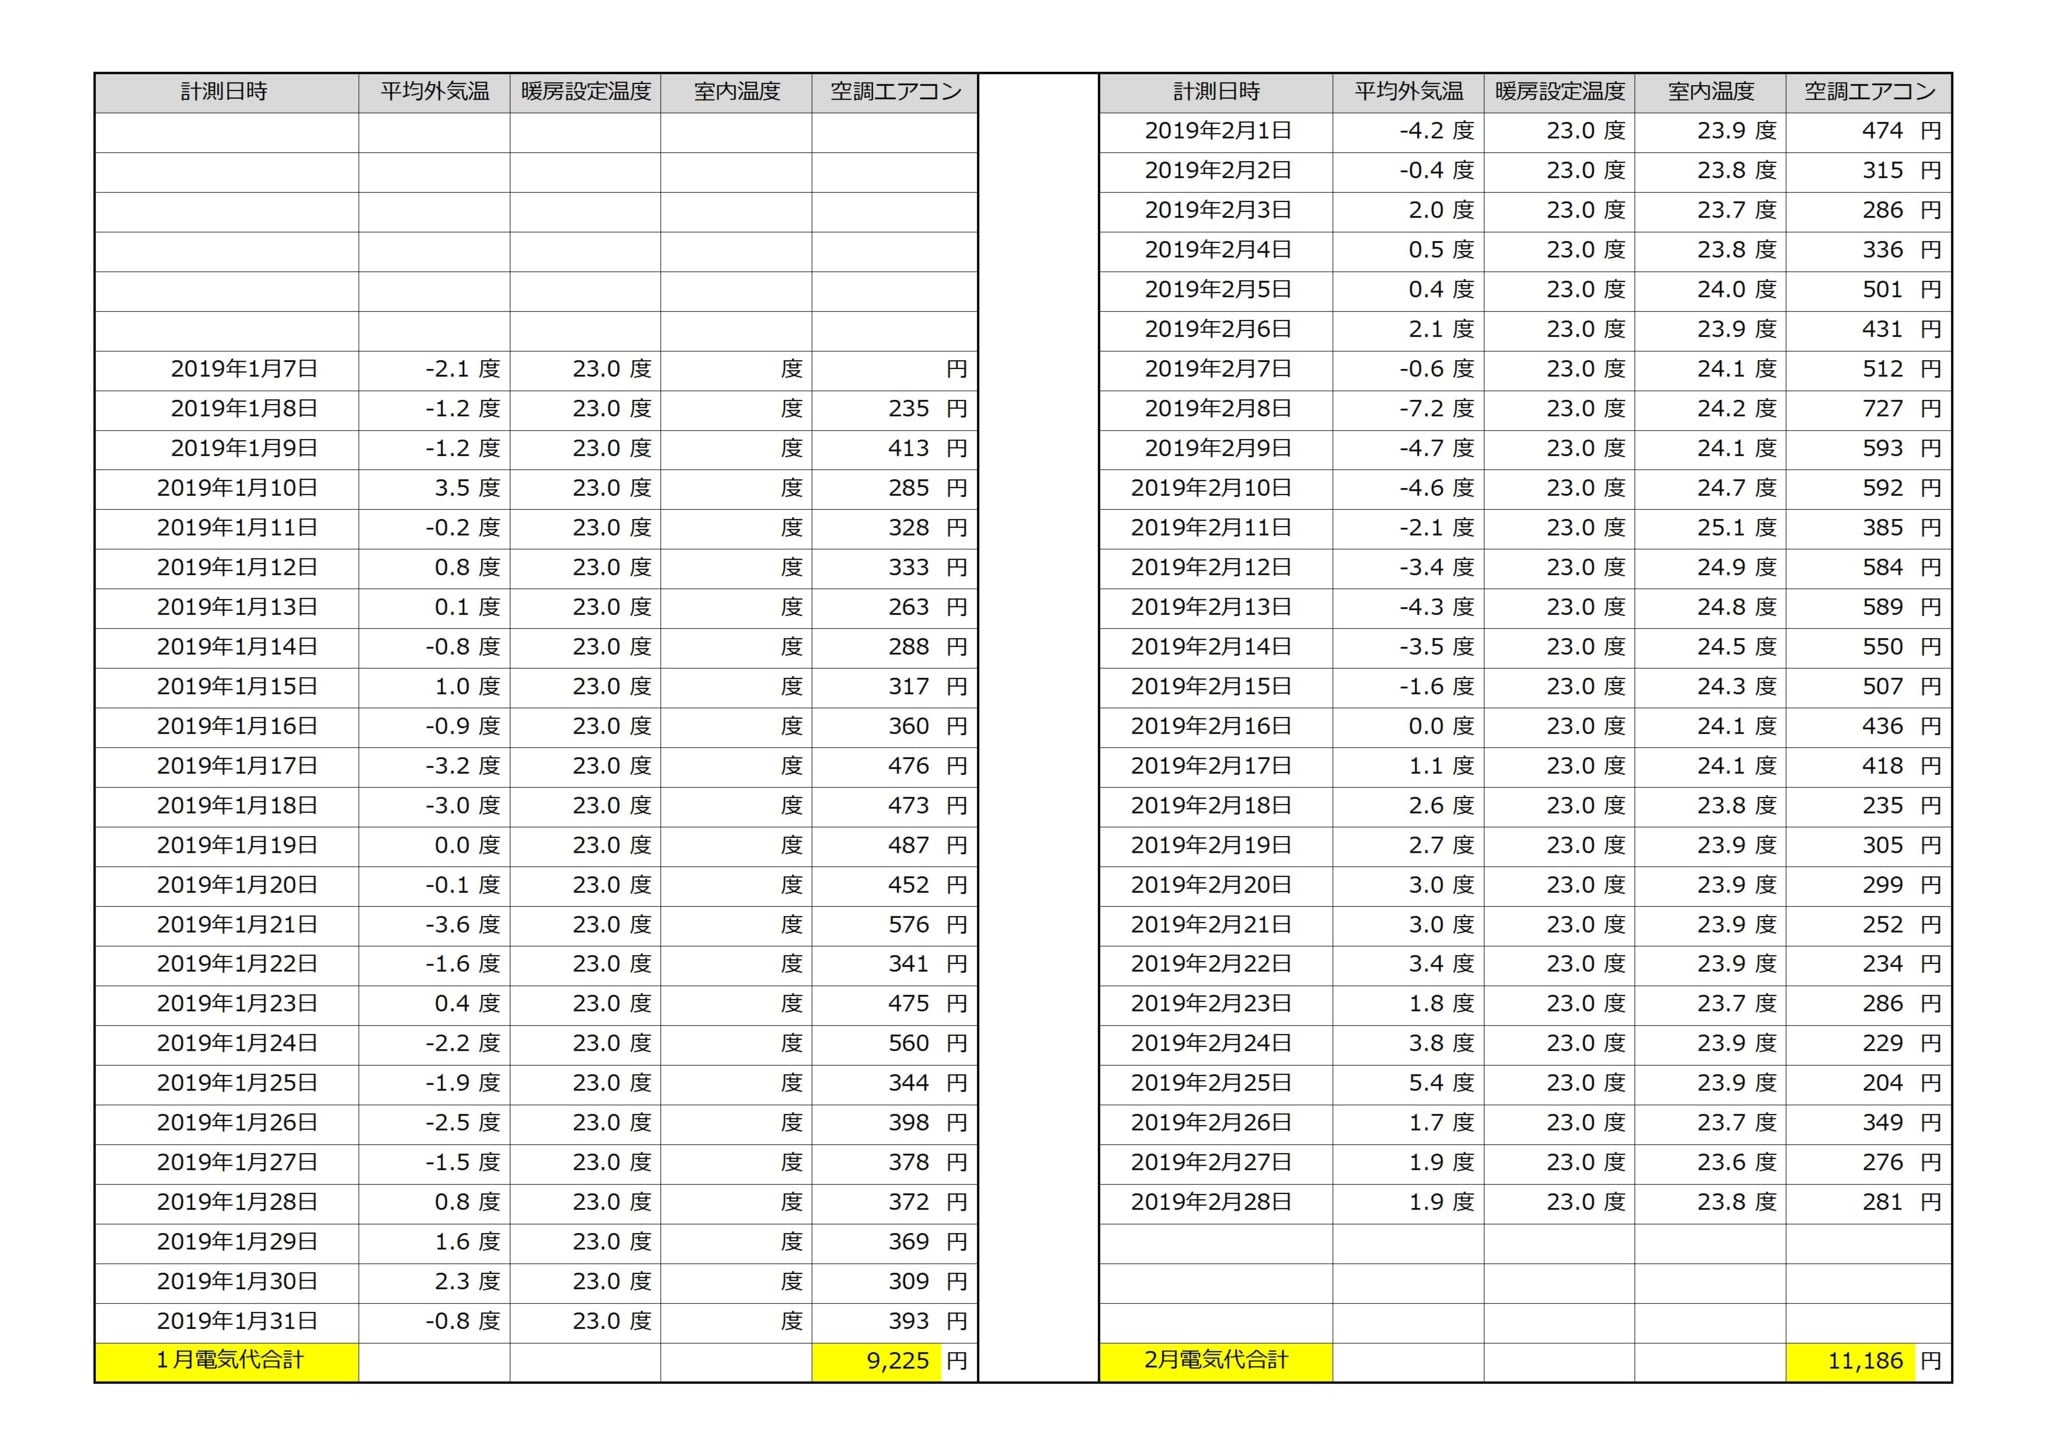
Task: Click the 393 円 cost for January 31
Action: (x=894, y=1322)
